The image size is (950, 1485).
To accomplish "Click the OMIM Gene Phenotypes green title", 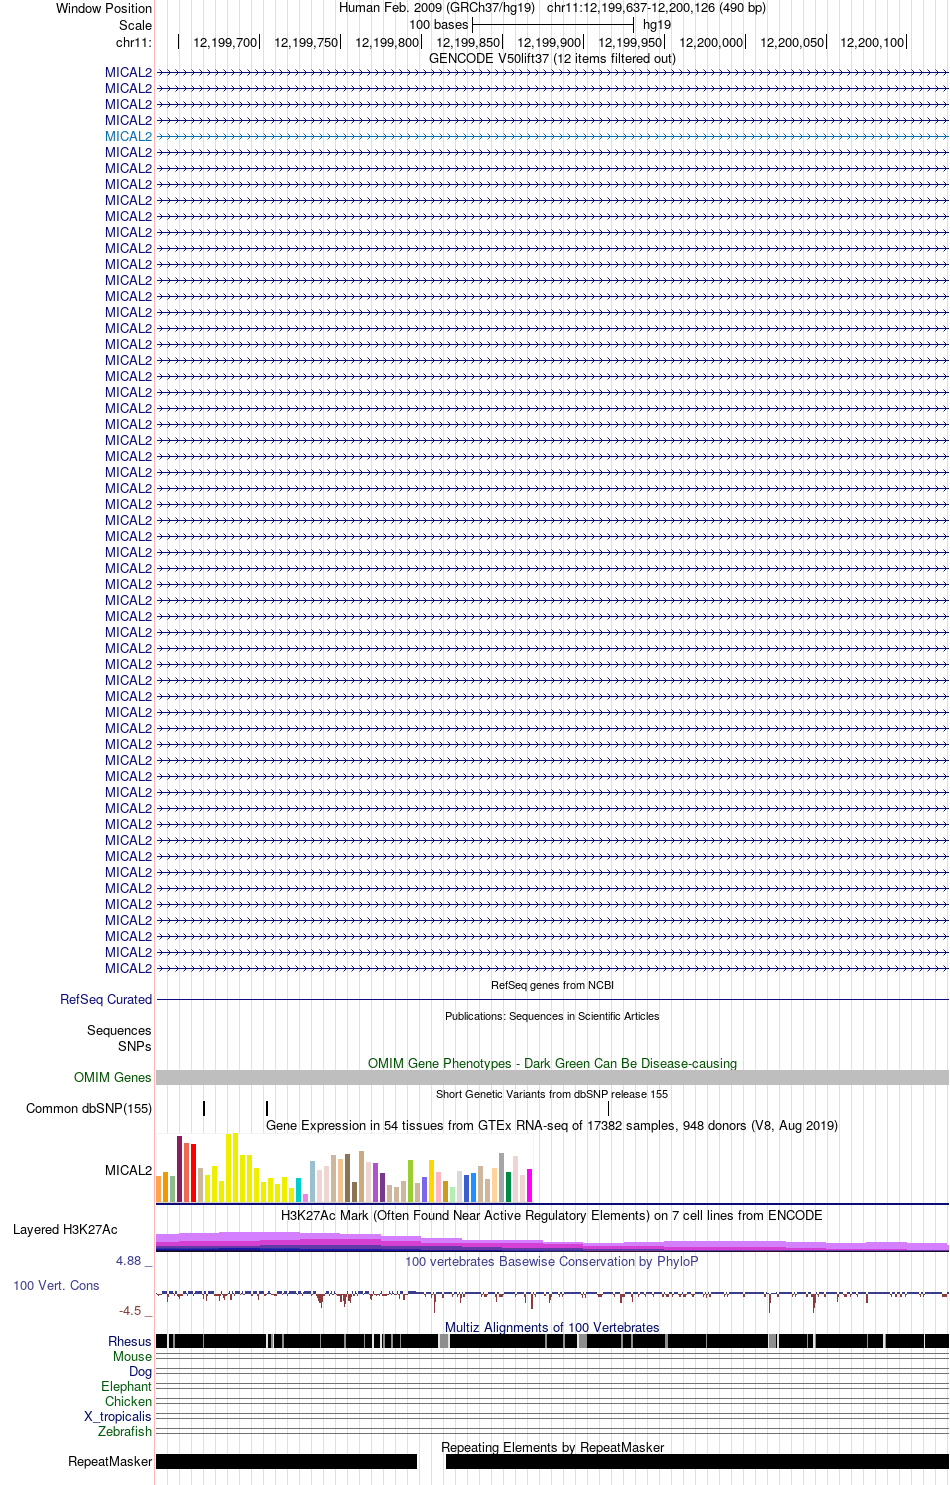I will click(552, 1063).
